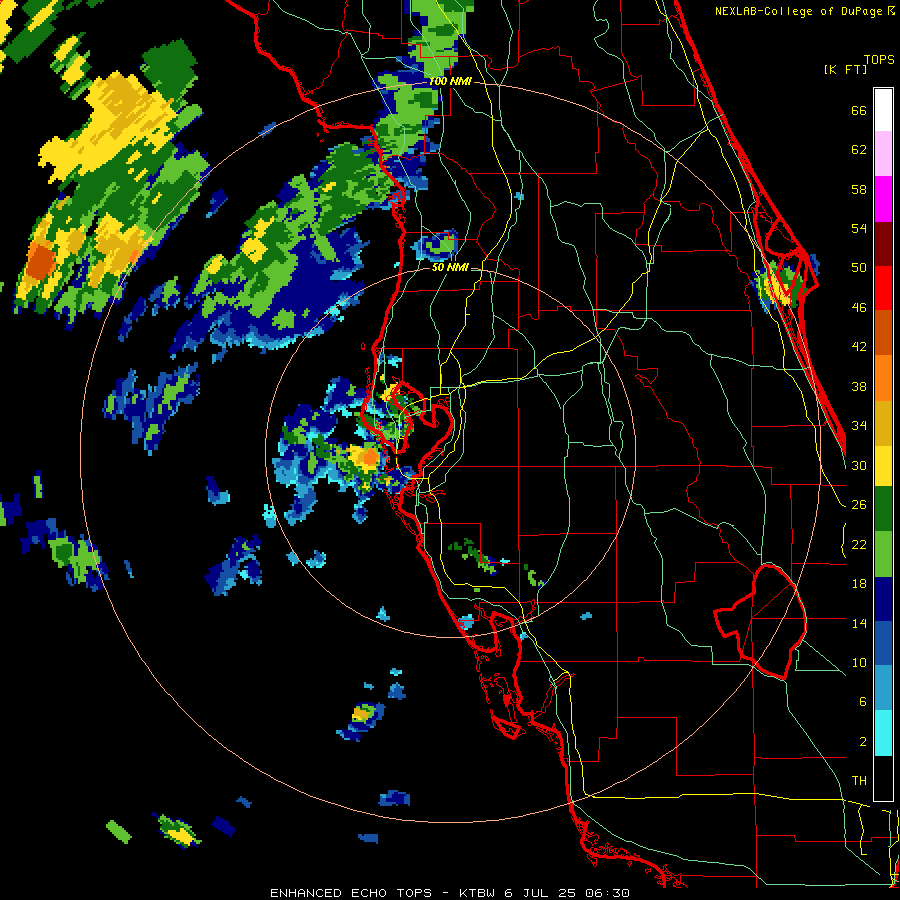
Task: Pick the dark green legend swatch
Action: (883, 509)
